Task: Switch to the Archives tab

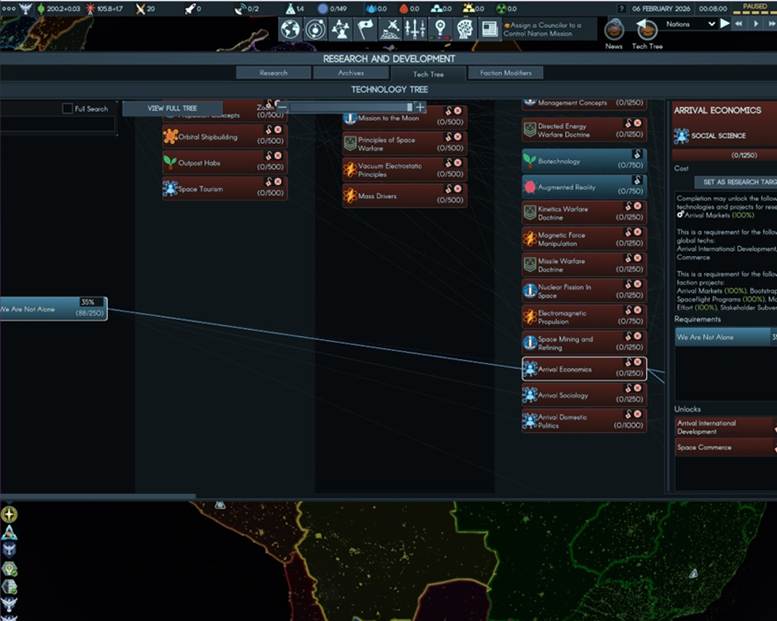Action: pos(350,73)
